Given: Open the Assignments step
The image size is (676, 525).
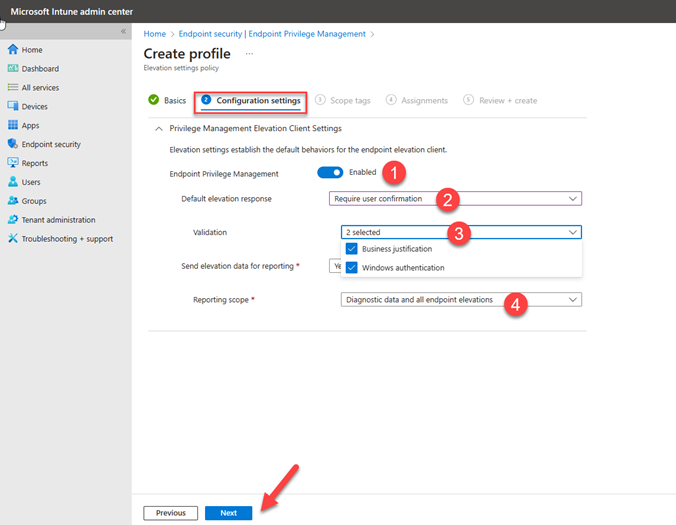Looking at the screenshot, I should pyautogui.click(x=417, y=100).
